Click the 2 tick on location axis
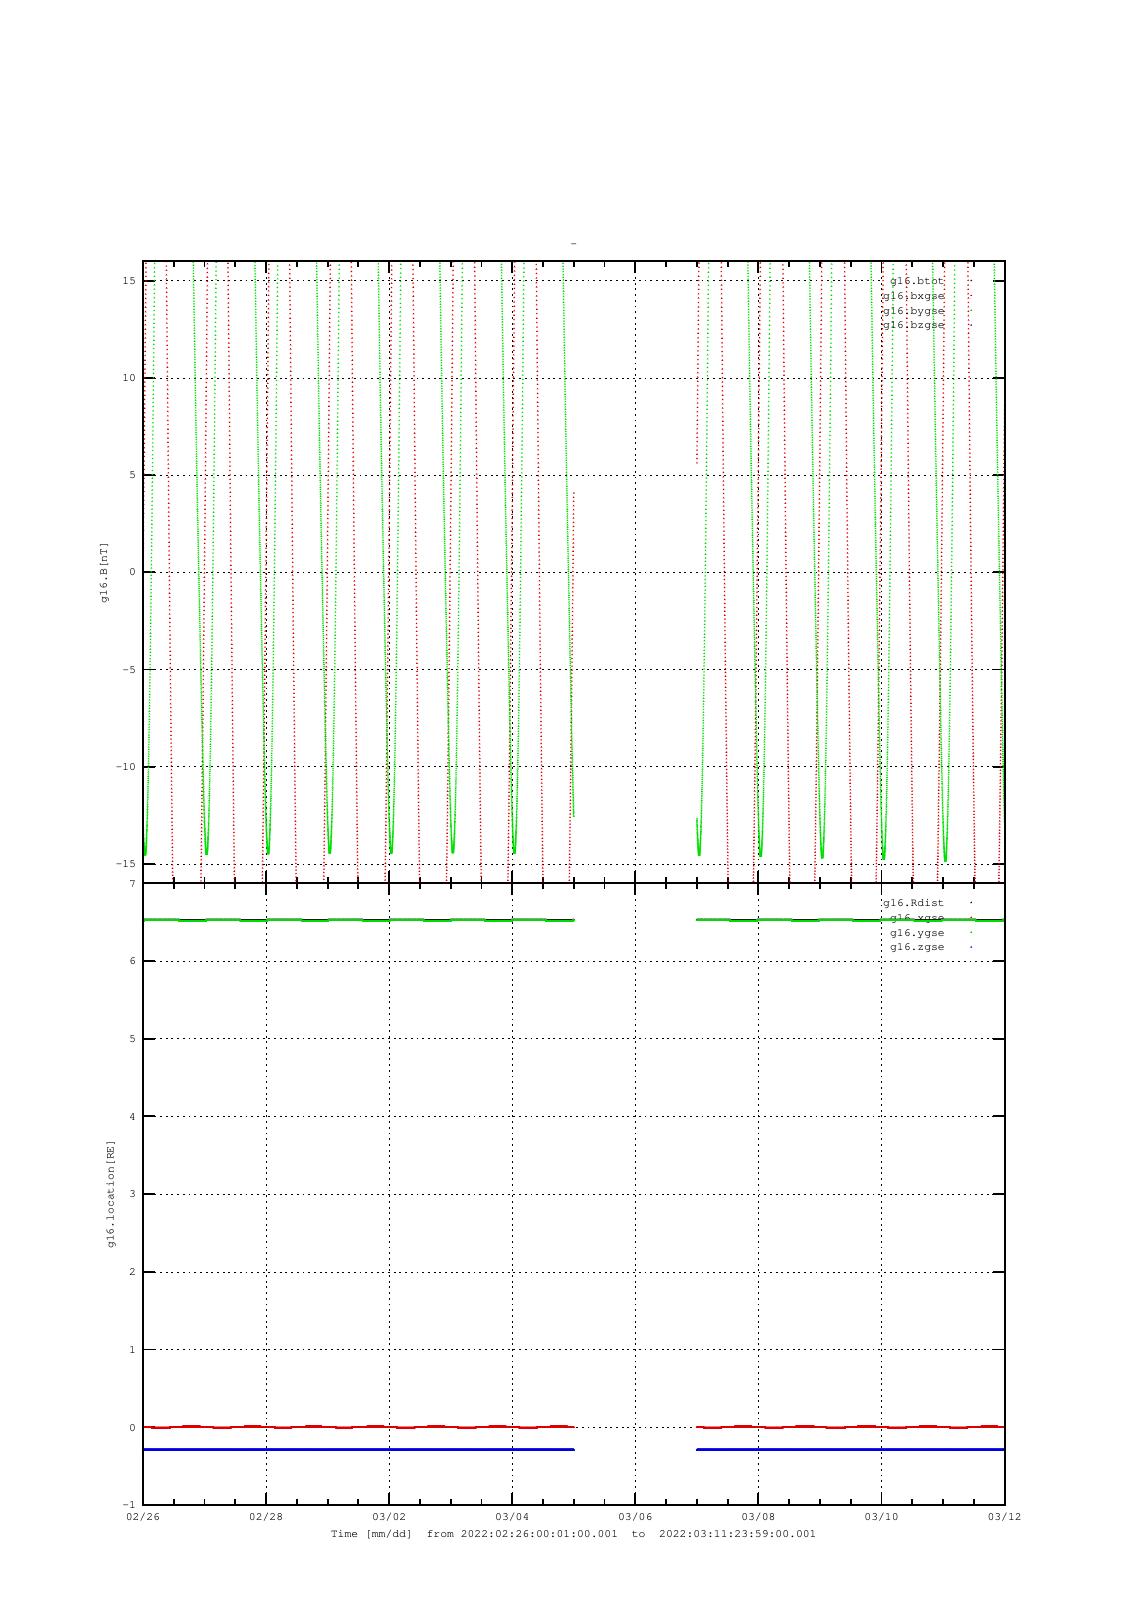This screenshot has width=1131, height=1600. tap(132, 1272)
